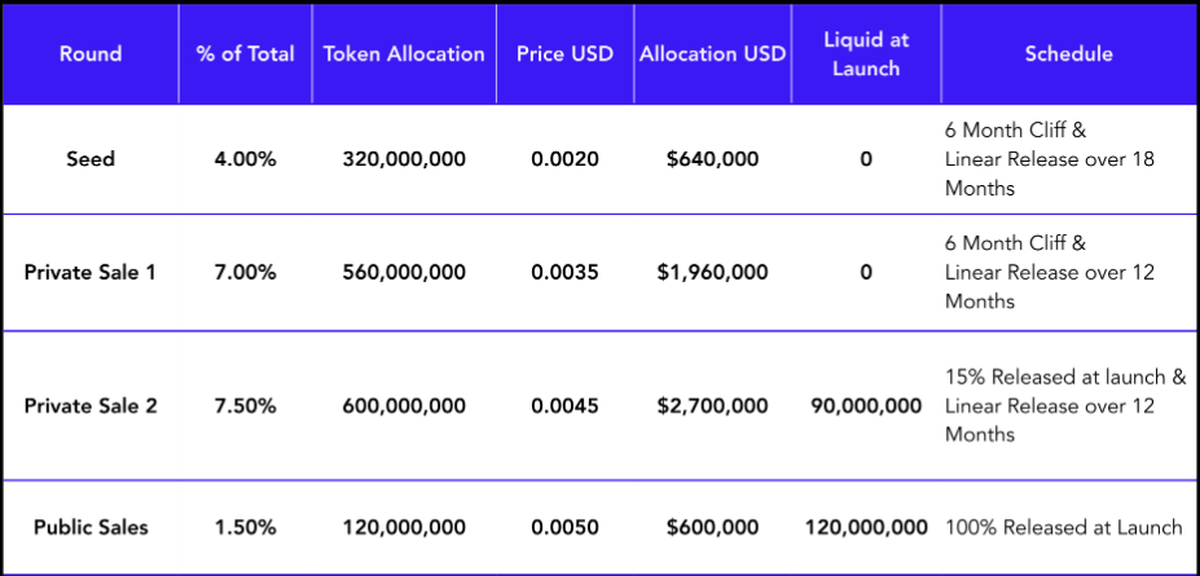
Task: Click the Liquid at Launch header
Action: (x=865, y=54)
